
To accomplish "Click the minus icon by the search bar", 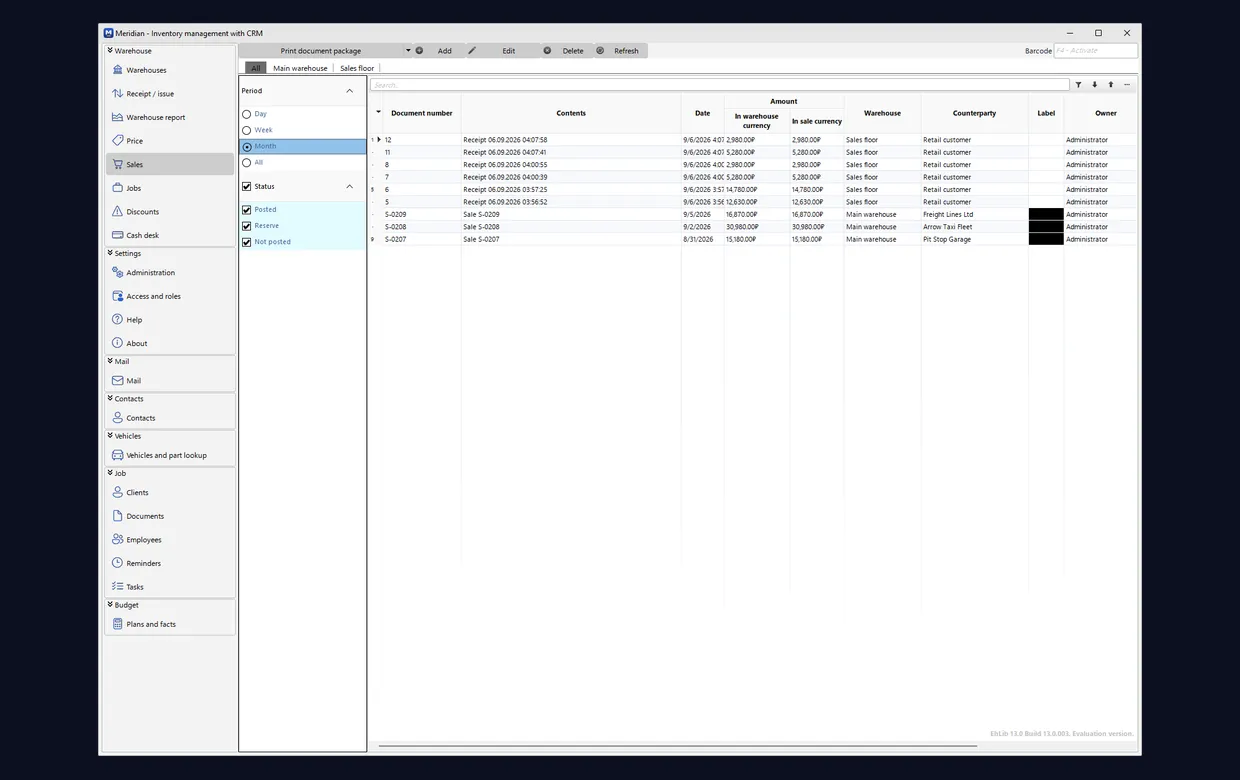I will tap(1126, 85).
